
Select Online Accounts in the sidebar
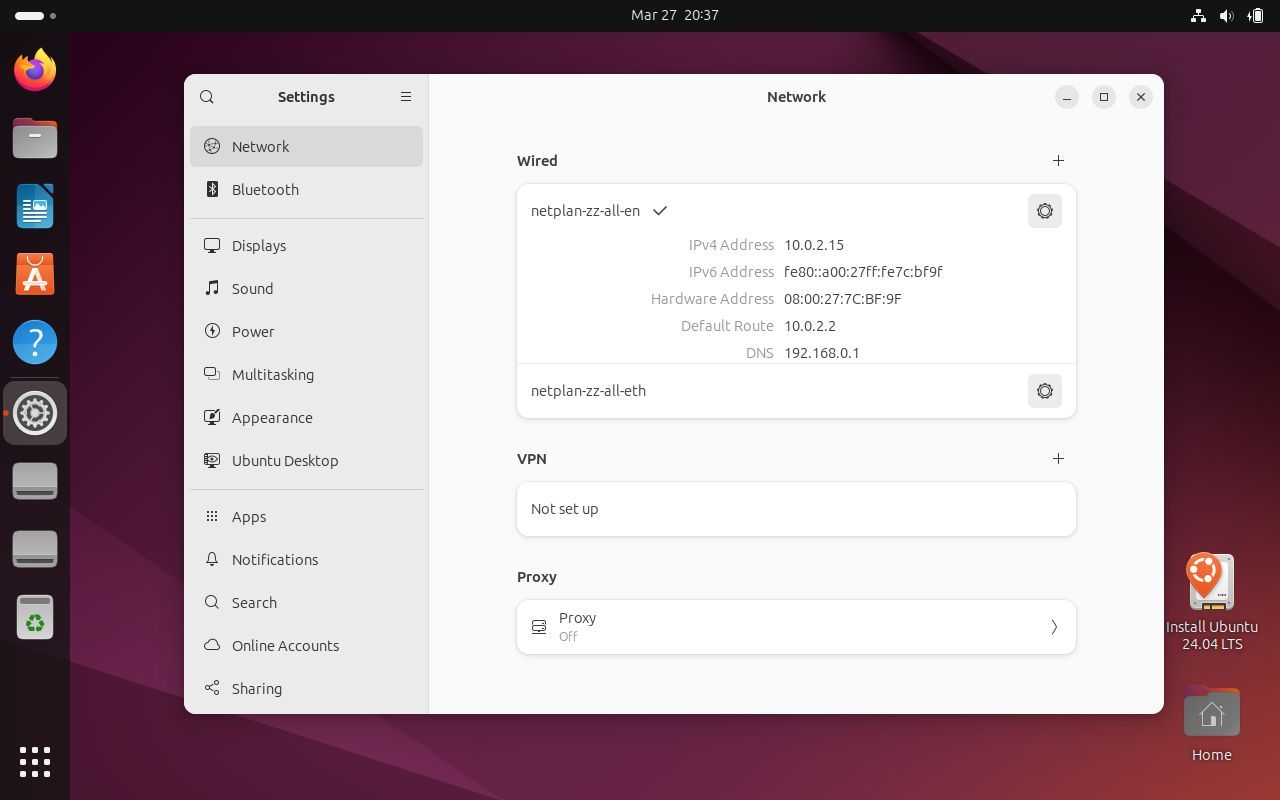click(x=285, y=645)
